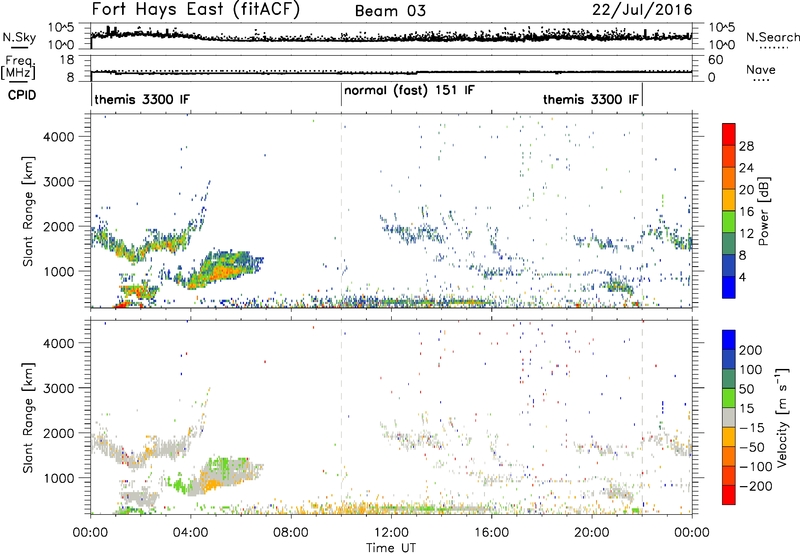Click the dashed 10:00 line in power panel
The image size is (800, 554).
[341, 211]
